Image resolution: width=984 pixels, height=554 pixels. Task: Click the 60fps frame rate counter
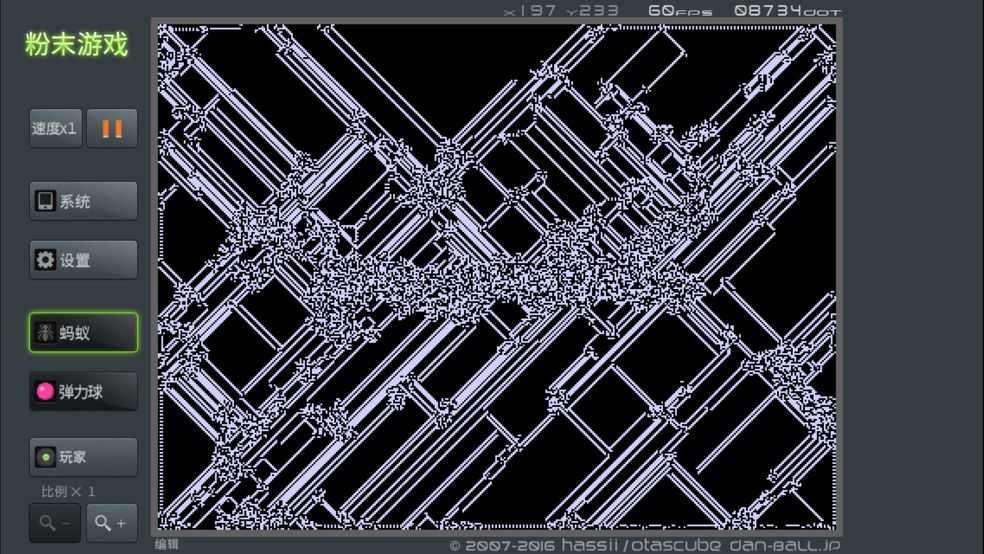(x=680, y=11)
